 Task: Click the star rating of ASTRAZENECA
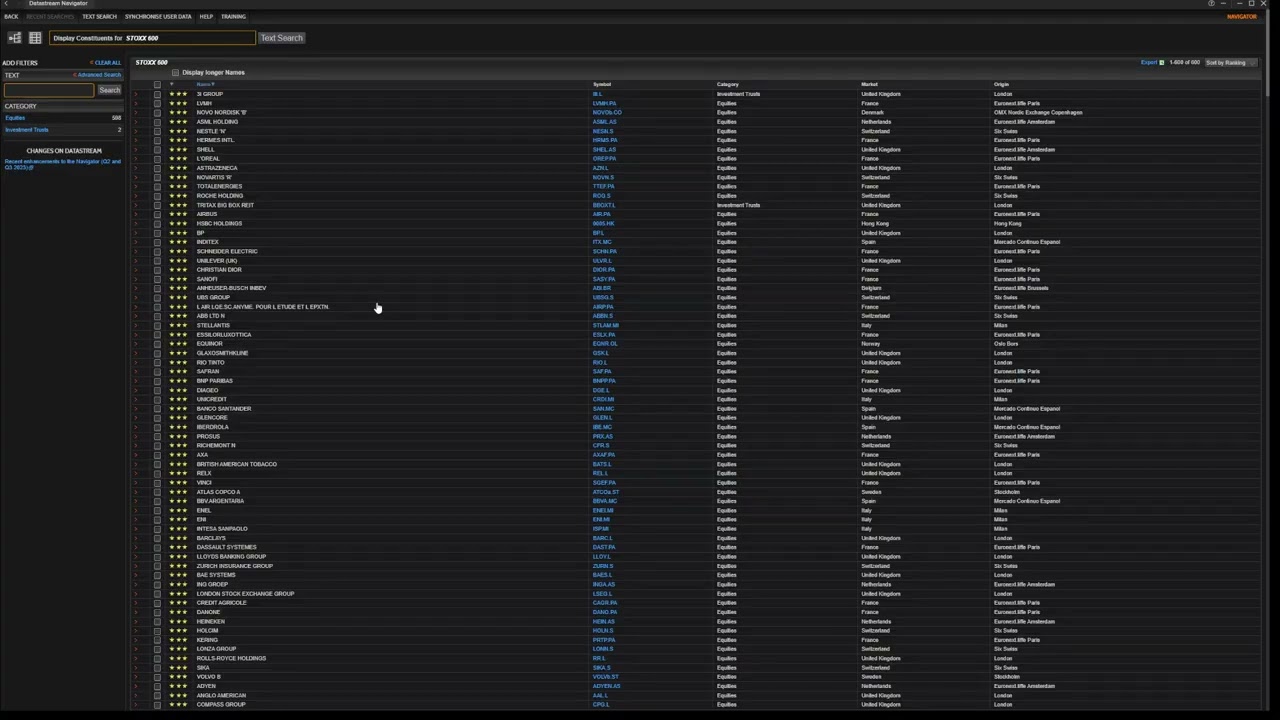pos(178,168)
